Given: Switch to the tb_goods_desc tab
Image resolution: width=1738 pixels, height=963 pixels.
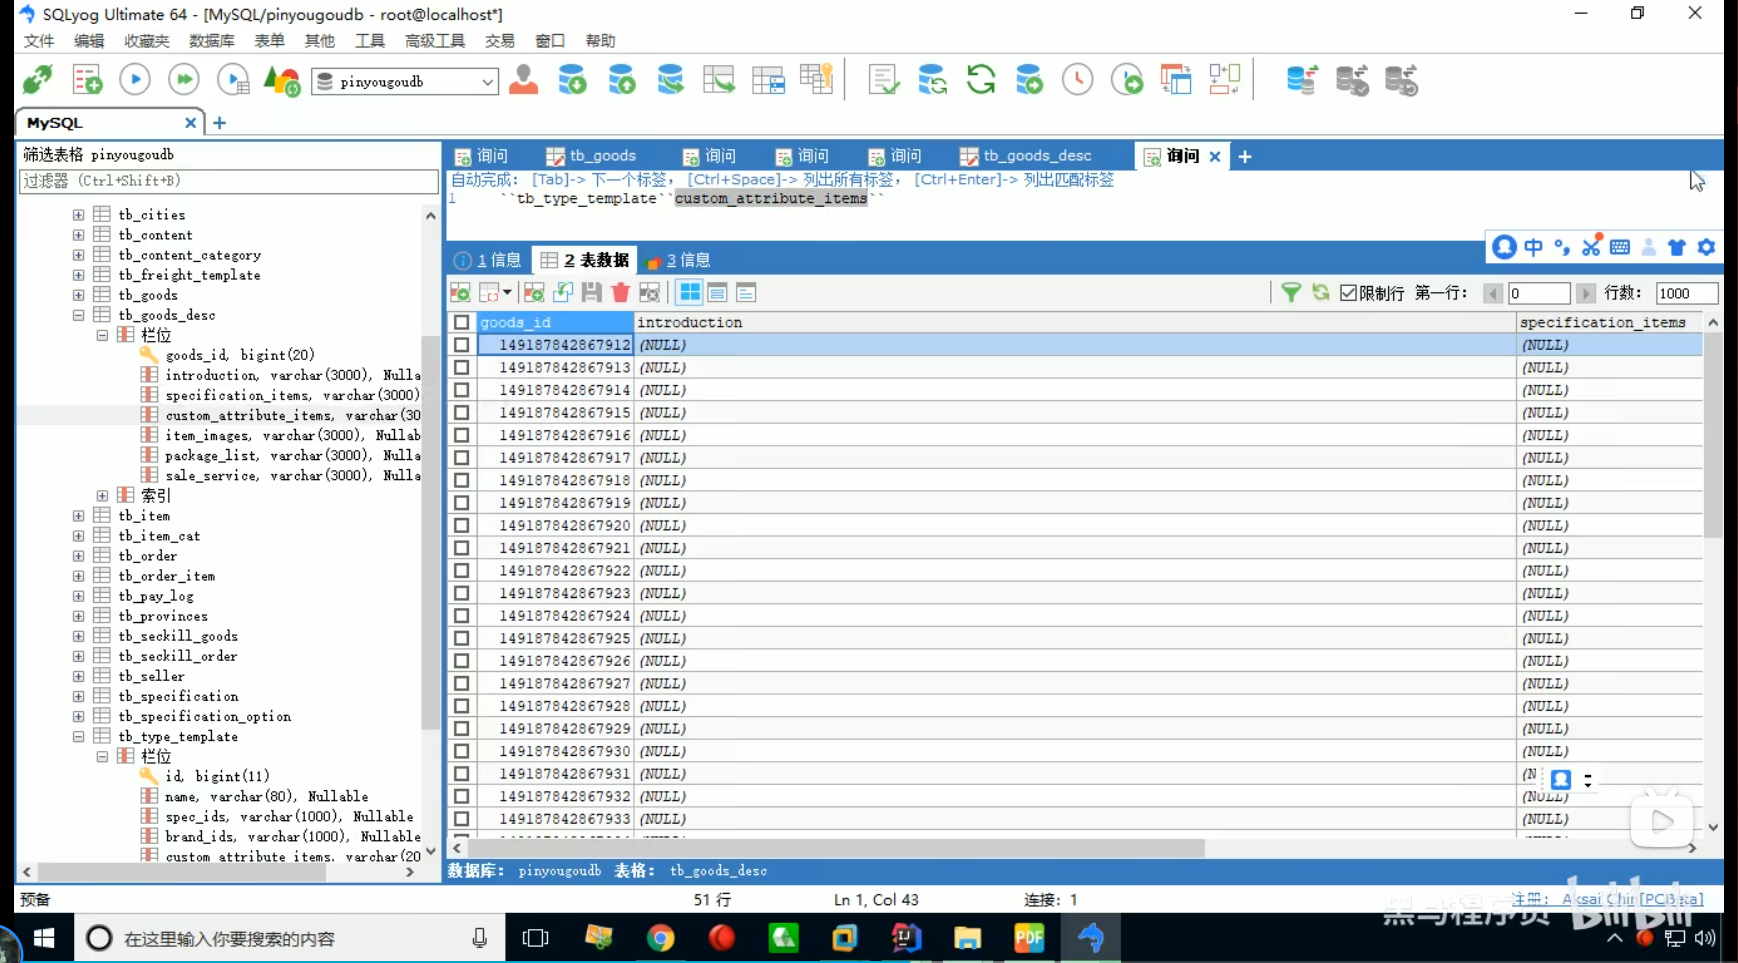Looking at the screenshot, I should pyautogui.click(x=1026, y=155).
